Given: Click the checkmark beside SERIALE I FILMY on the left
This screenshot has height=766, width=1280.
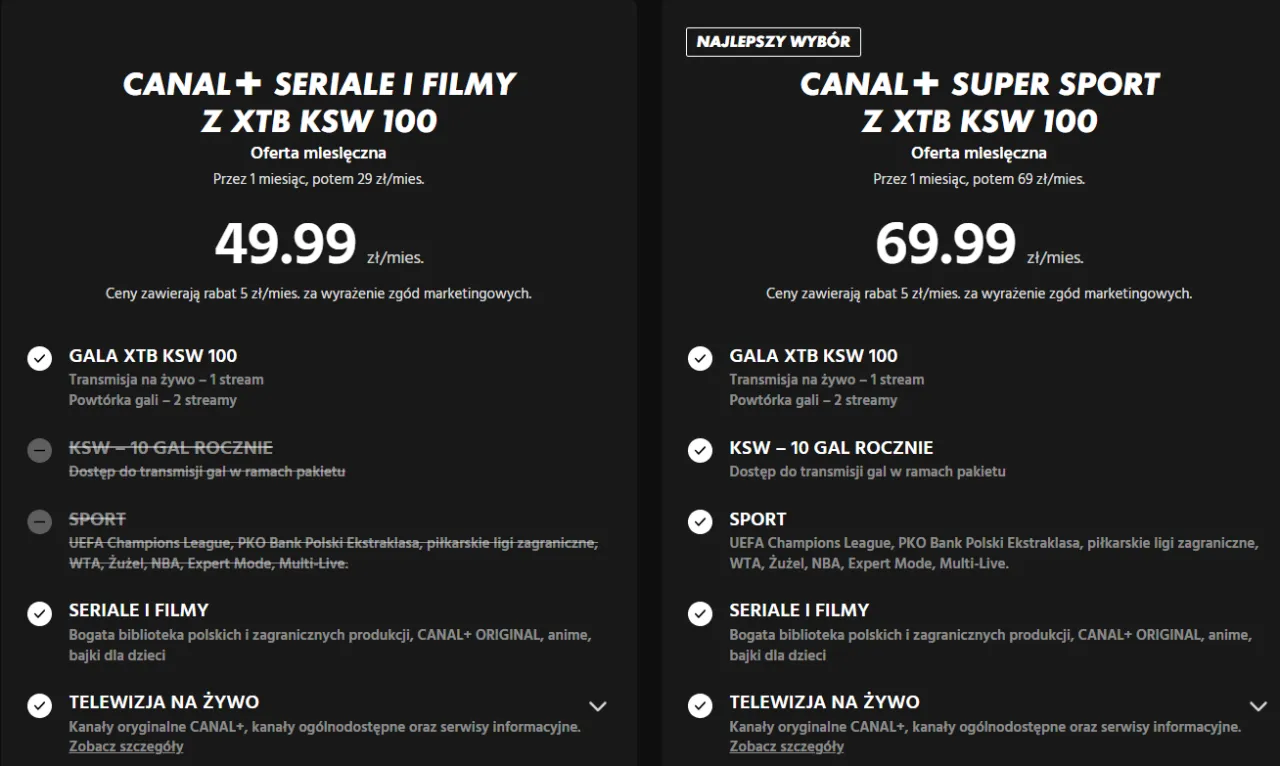Looking at the screenshot, I should [39, 614].
